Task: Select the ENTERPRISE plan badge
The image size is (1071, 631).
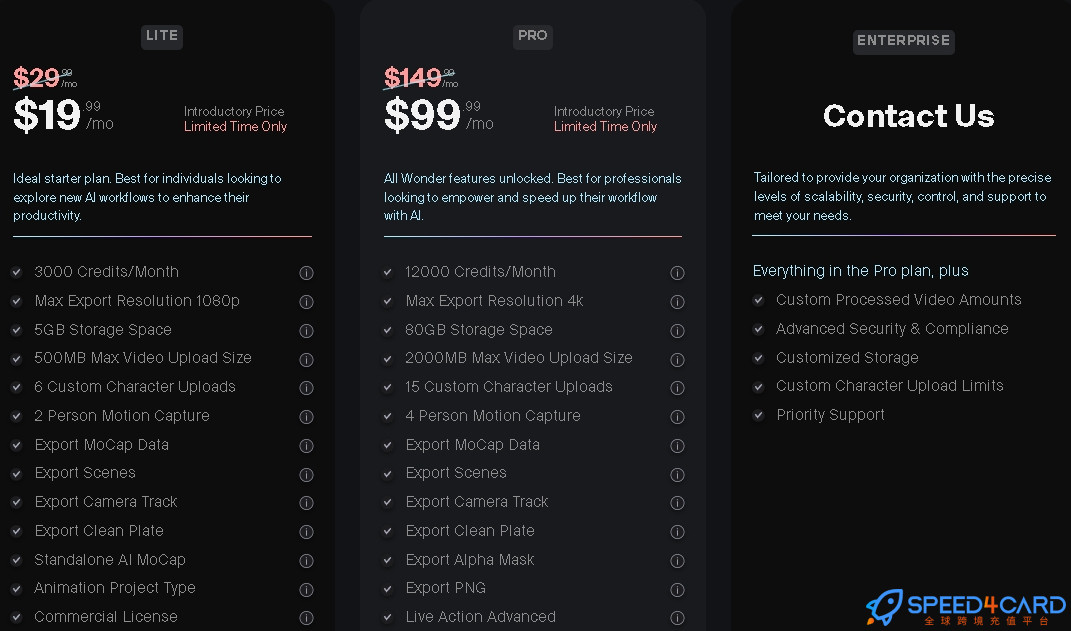Action: (904, 41)
